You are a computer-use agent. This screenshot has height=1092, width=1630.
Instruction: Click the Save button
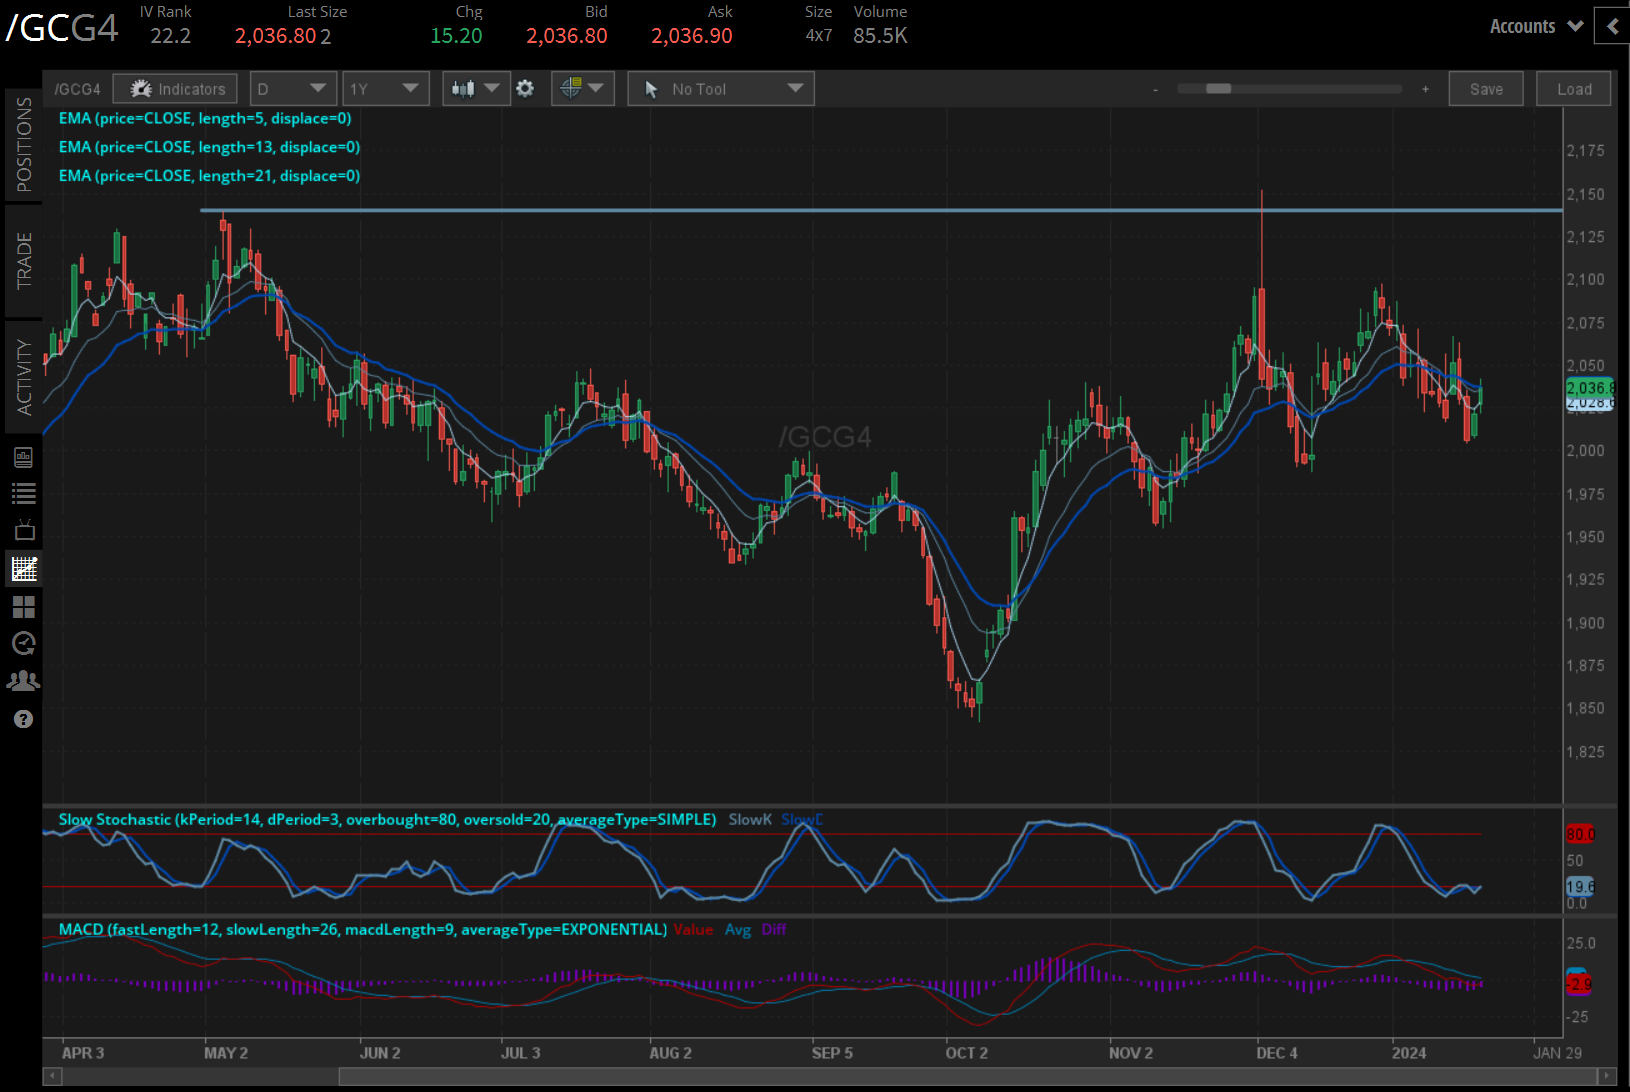[1486, 89]
